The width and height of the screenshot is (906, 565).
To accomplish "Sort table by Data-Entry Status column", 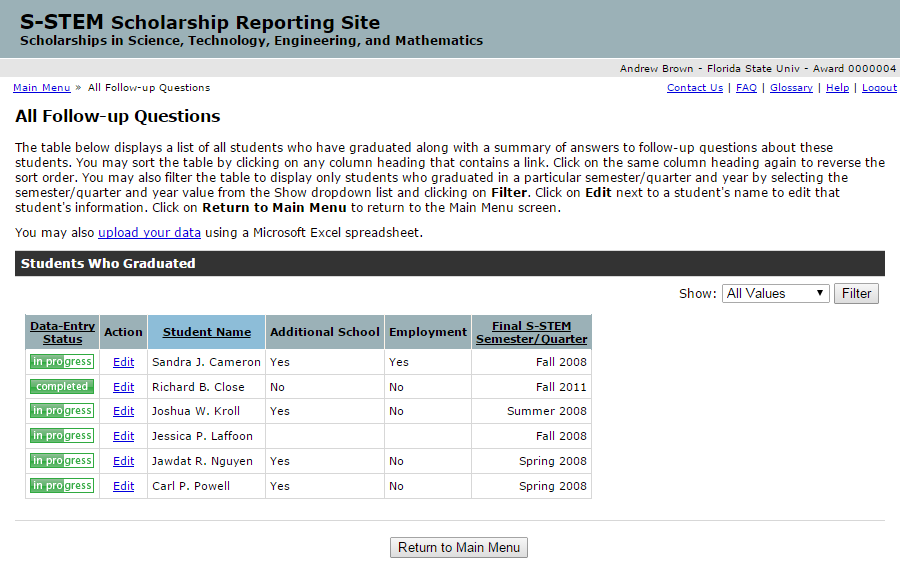I will (62, 332).
